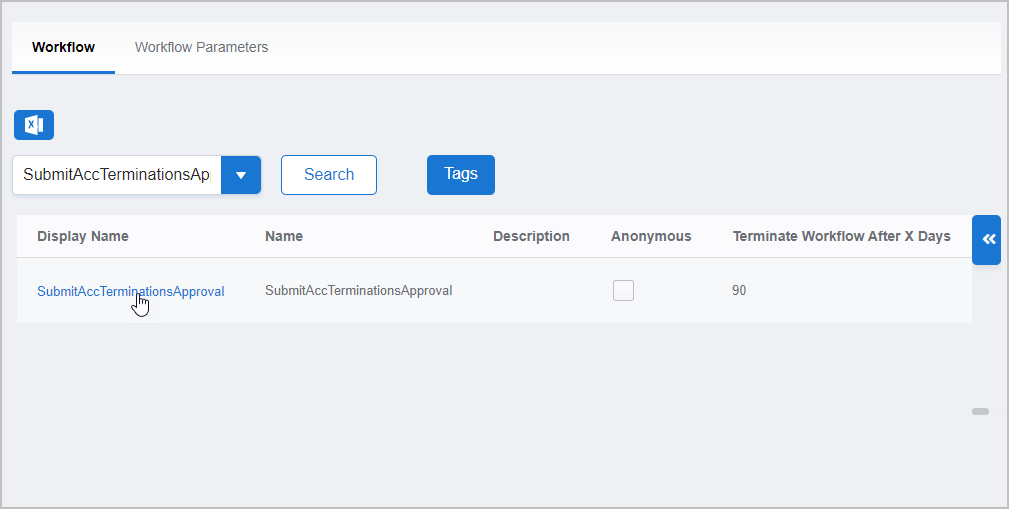The image size is (1009, 509).
Task: Open the Tags button
Action: tap(460, 174)
